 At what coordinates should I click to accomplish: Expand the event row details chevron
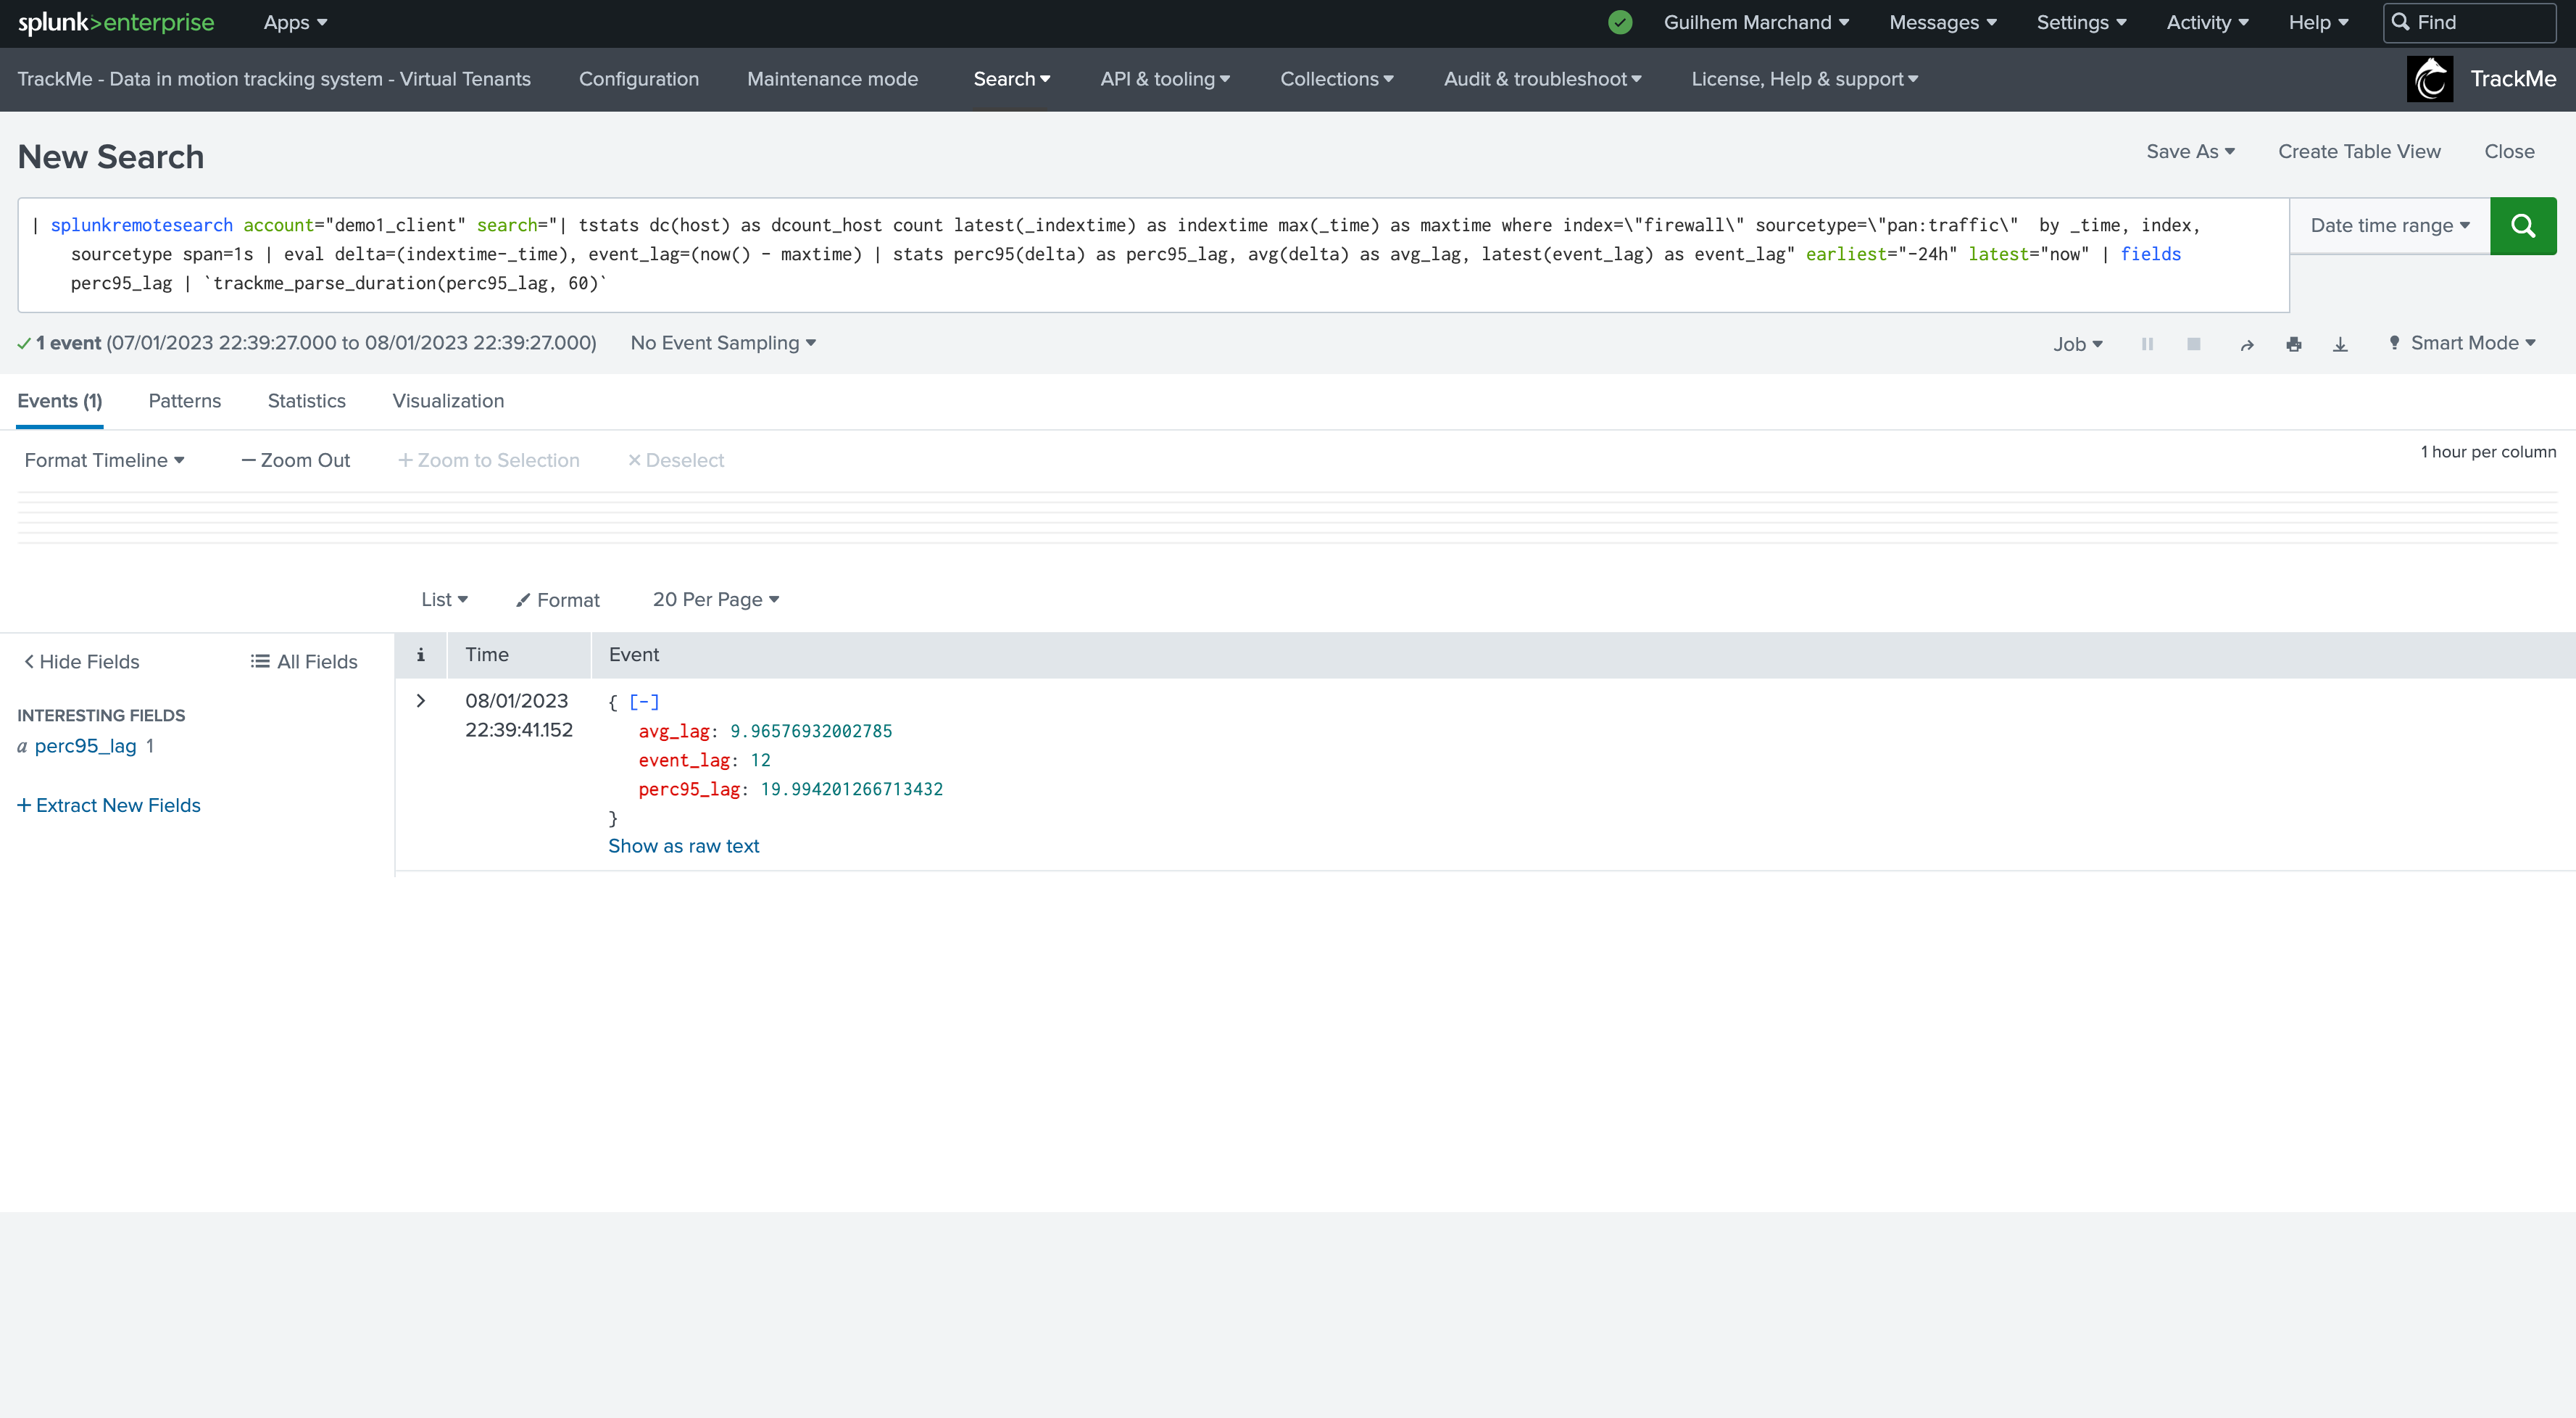tap(421, 701)
